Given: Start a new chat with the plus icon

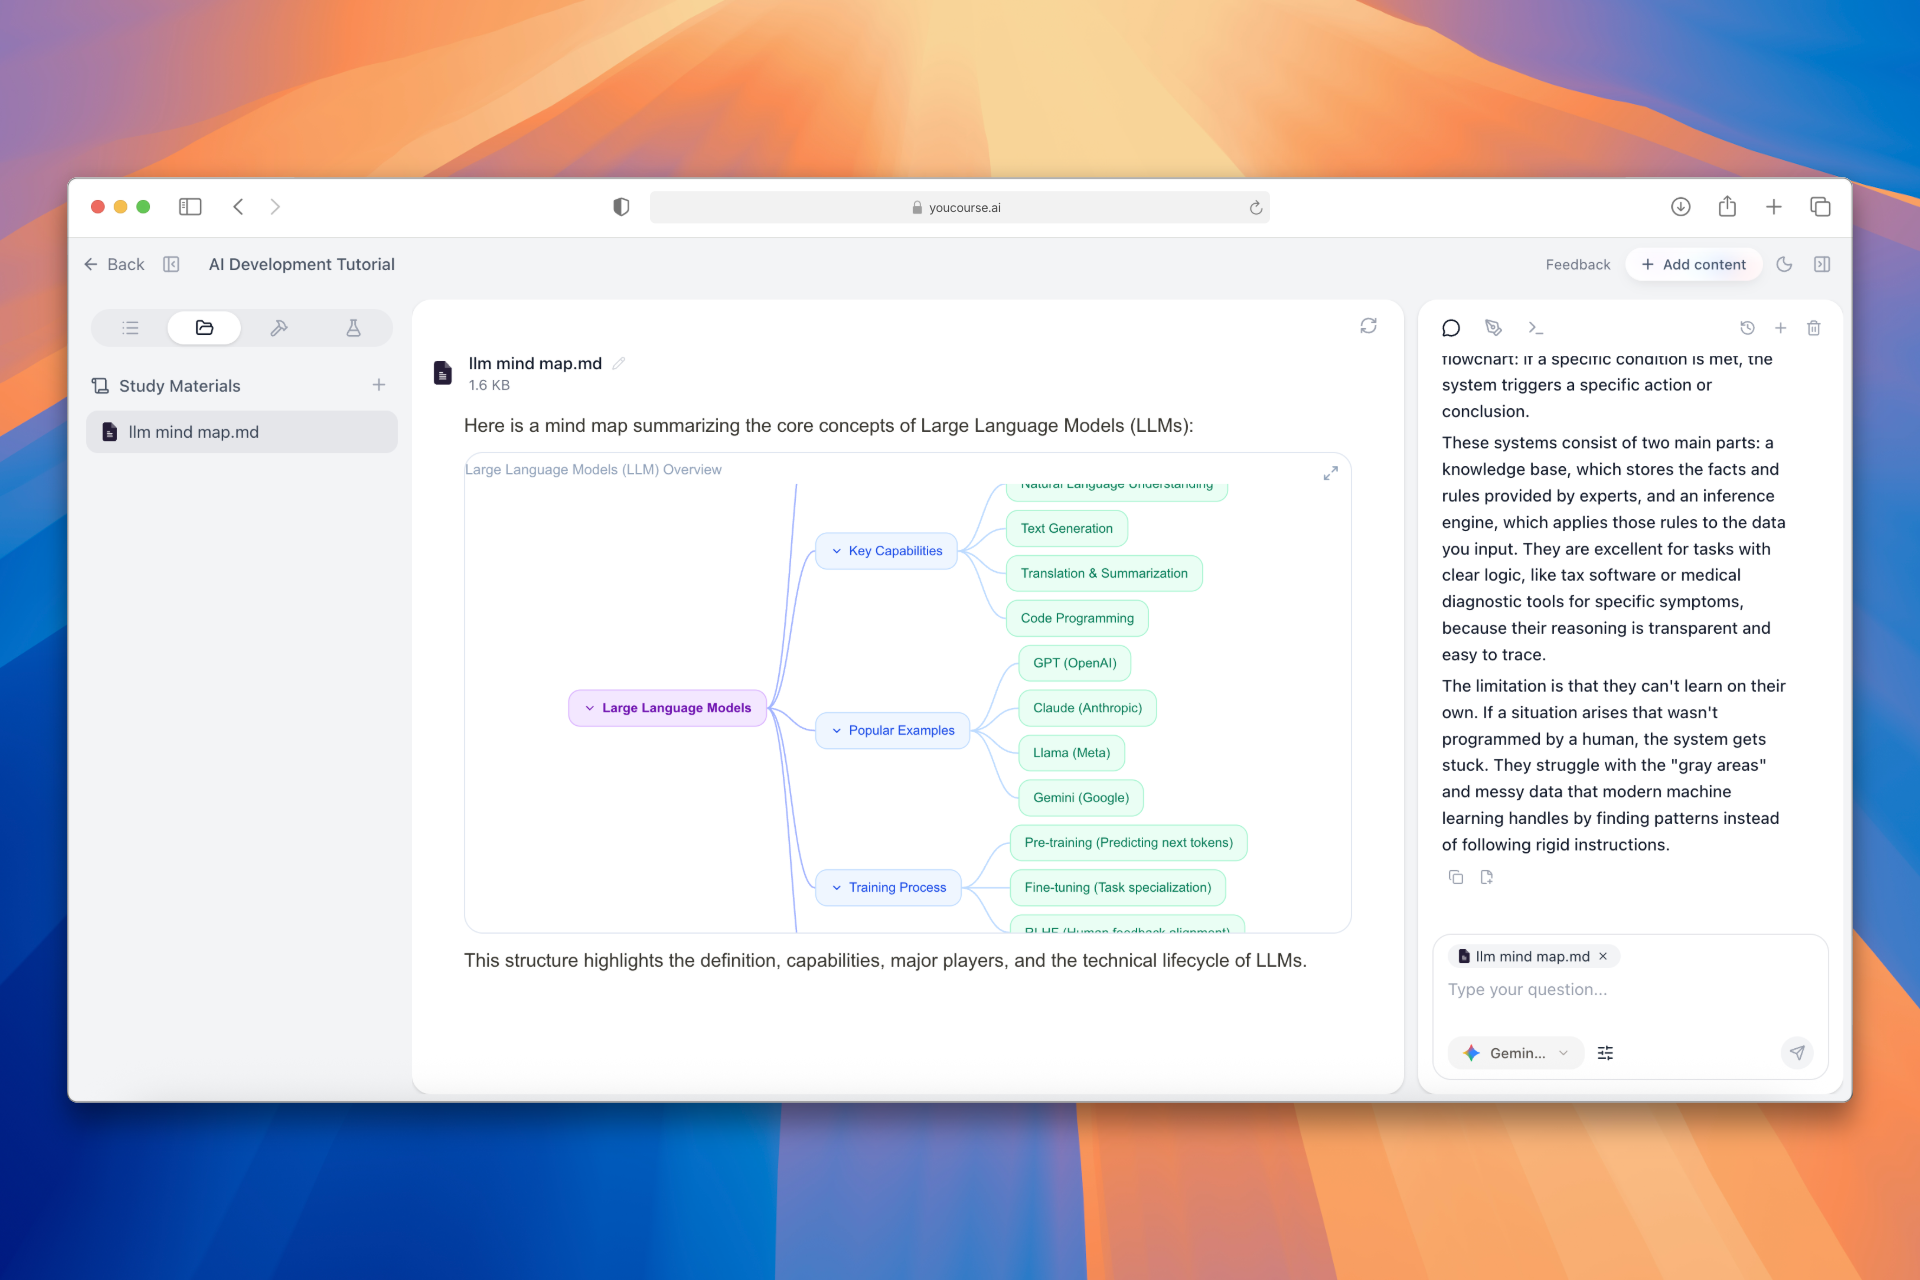Looking at the screenshot, I should click(x=1781, y=328).
